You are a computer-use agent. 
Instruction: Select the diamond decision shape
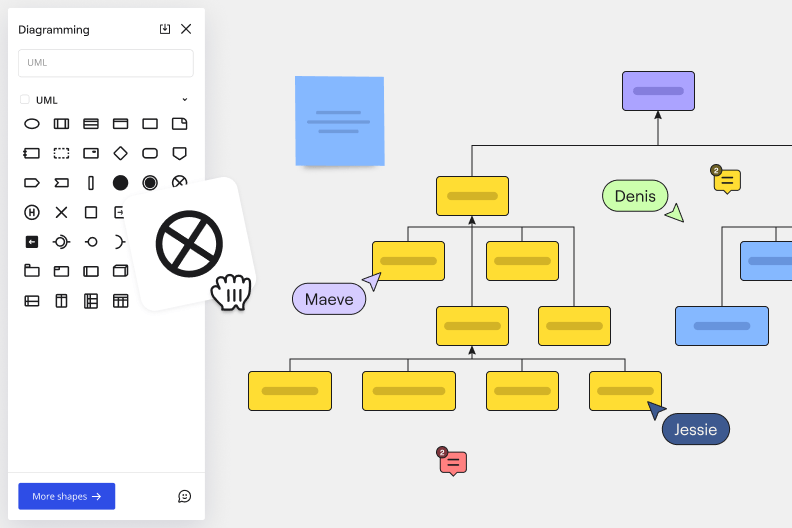pyautogui.click(x=120, y=153)
